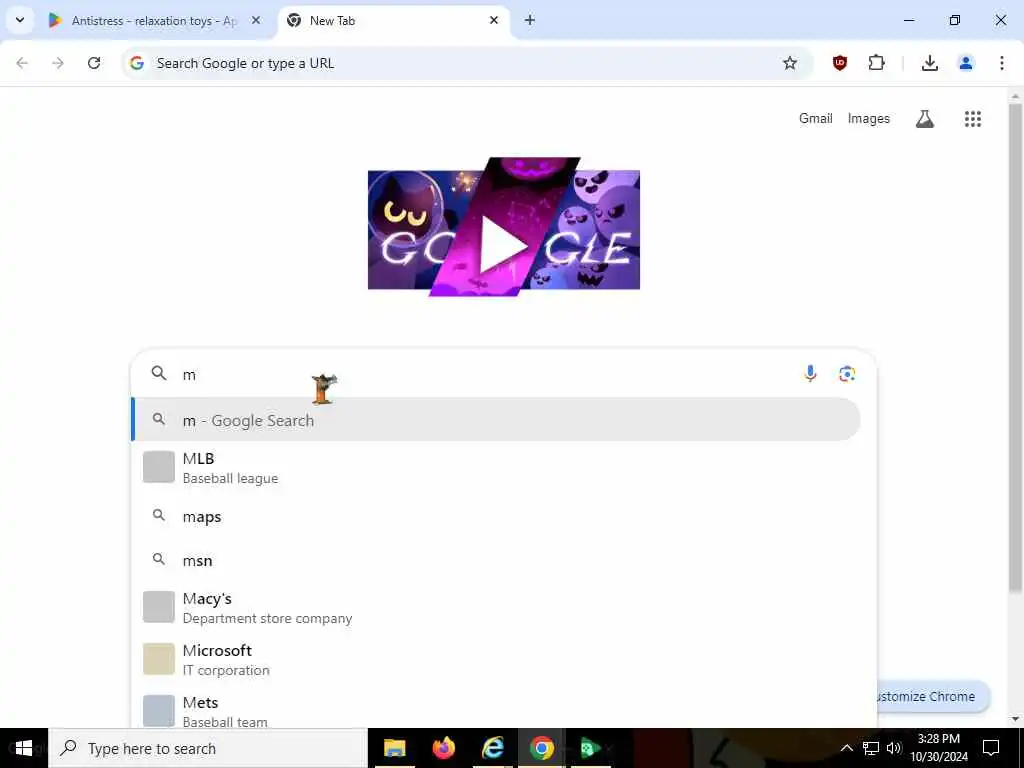This screenshot has width=1024, height=768.
Task: Open the Chrome profile avatar
Action: tap(965, 63)
